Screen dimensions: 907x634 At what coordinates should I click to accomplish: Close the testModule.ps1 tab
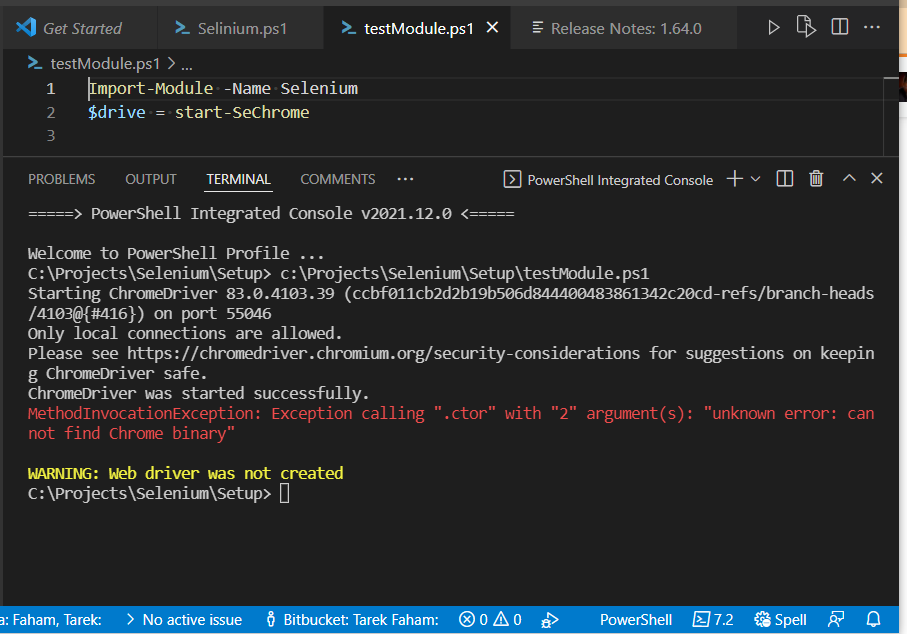tap(492, 27)
